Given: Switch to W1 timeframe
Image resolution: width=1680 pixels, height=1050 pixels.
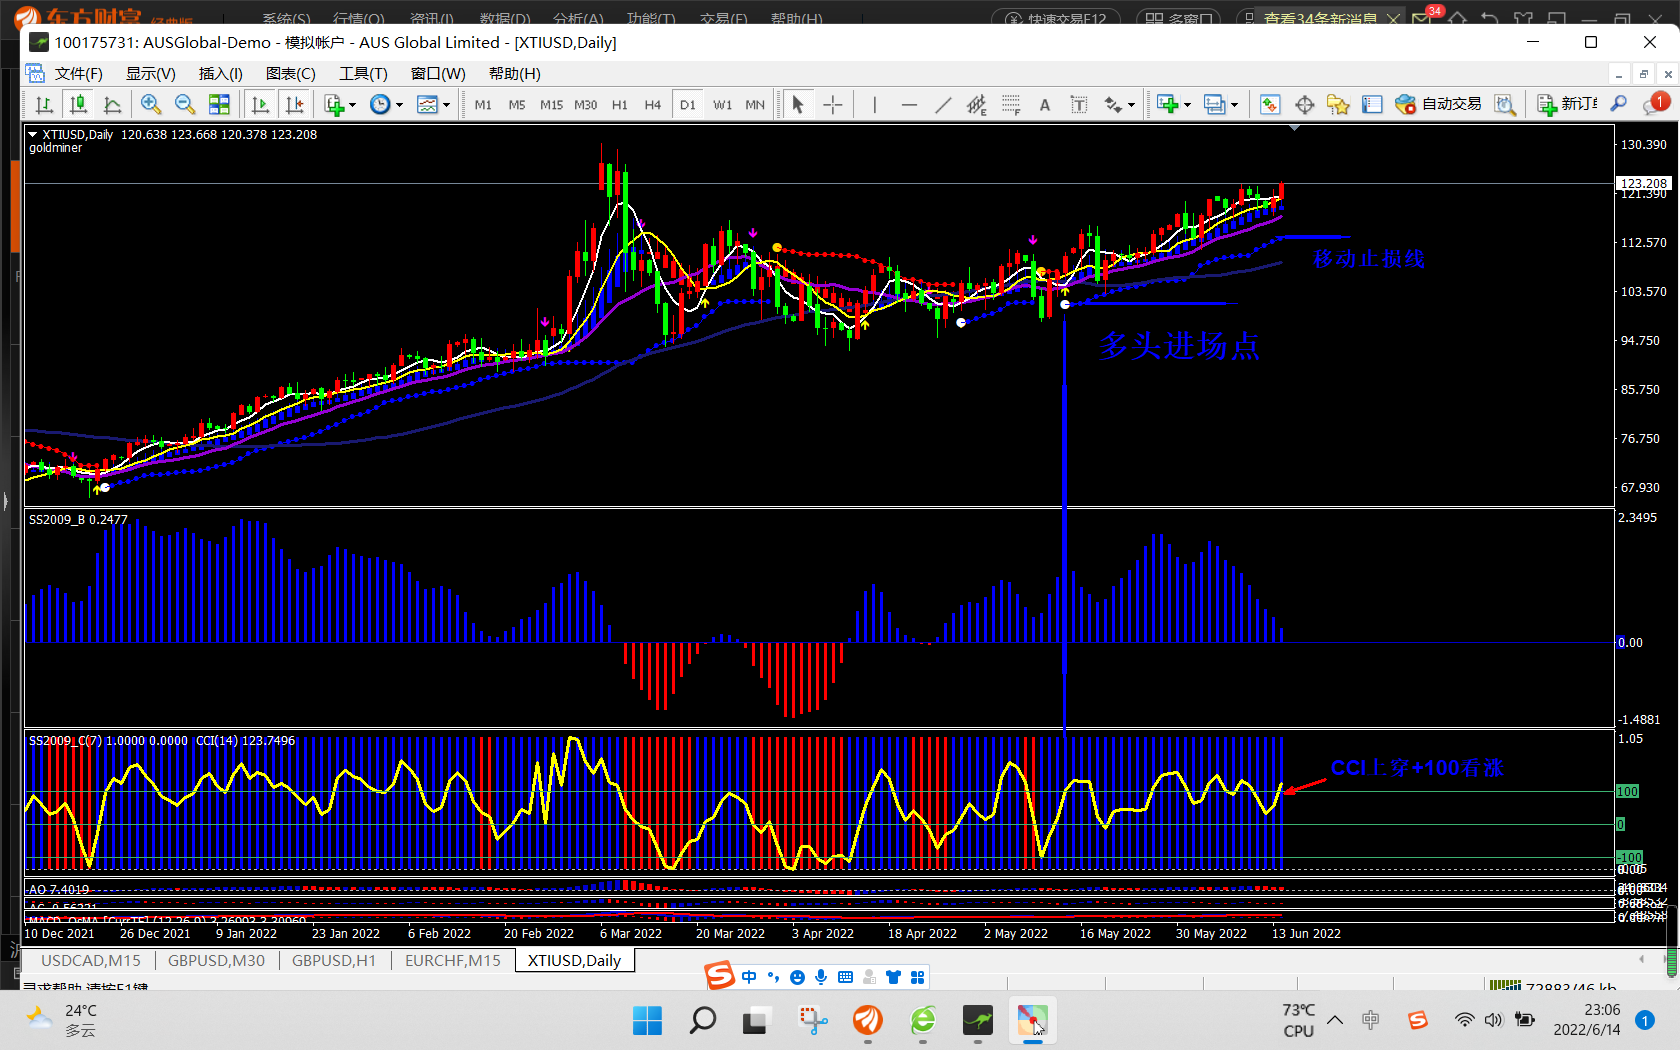Looking at the screenshot, I should point(722,104).
